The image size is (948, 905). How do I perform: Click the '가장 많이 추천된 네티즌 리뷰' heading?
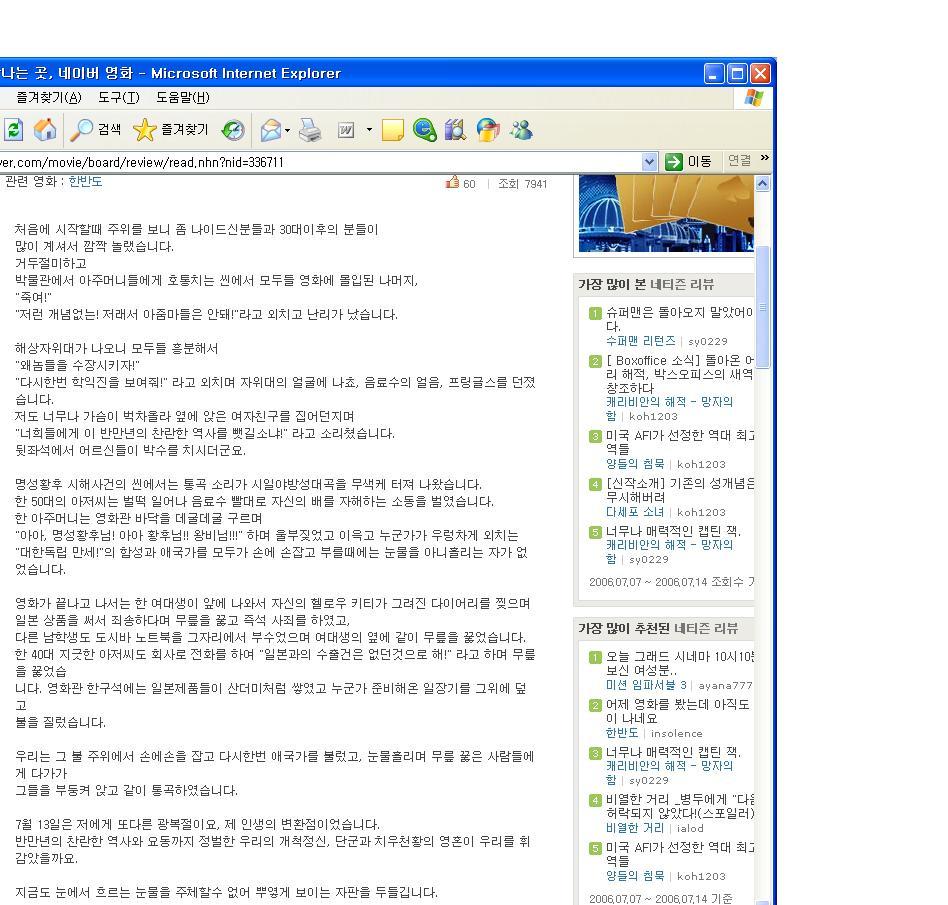tap(658, 629)
